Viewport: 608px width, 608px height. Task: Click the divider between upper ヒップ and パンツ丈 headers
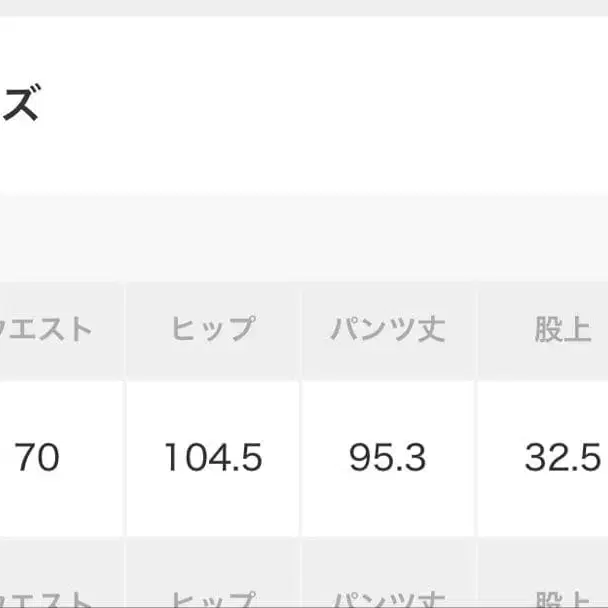click(x=300, y=330)
